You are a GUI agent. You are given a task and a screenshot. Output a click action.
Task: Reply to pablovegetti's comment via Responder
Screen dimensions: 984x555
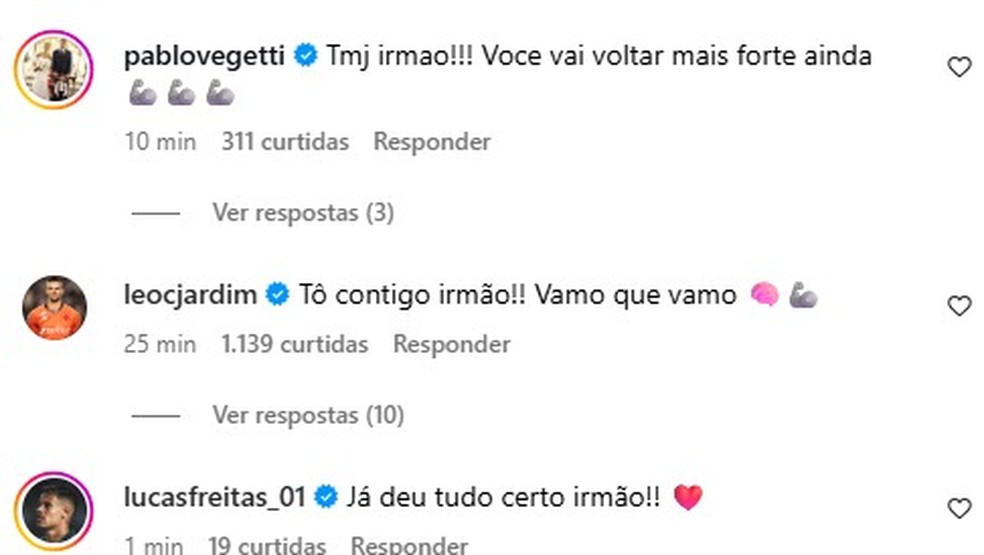[x=432, y=142]
